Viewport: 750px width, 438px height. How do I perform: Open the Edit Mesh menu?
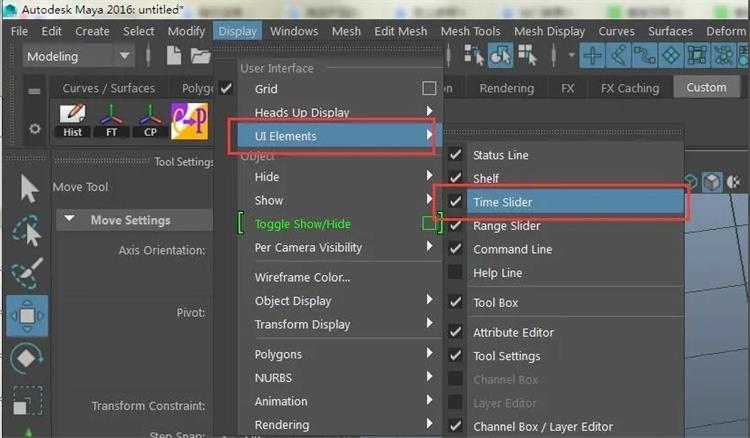(x=400, y=31)
